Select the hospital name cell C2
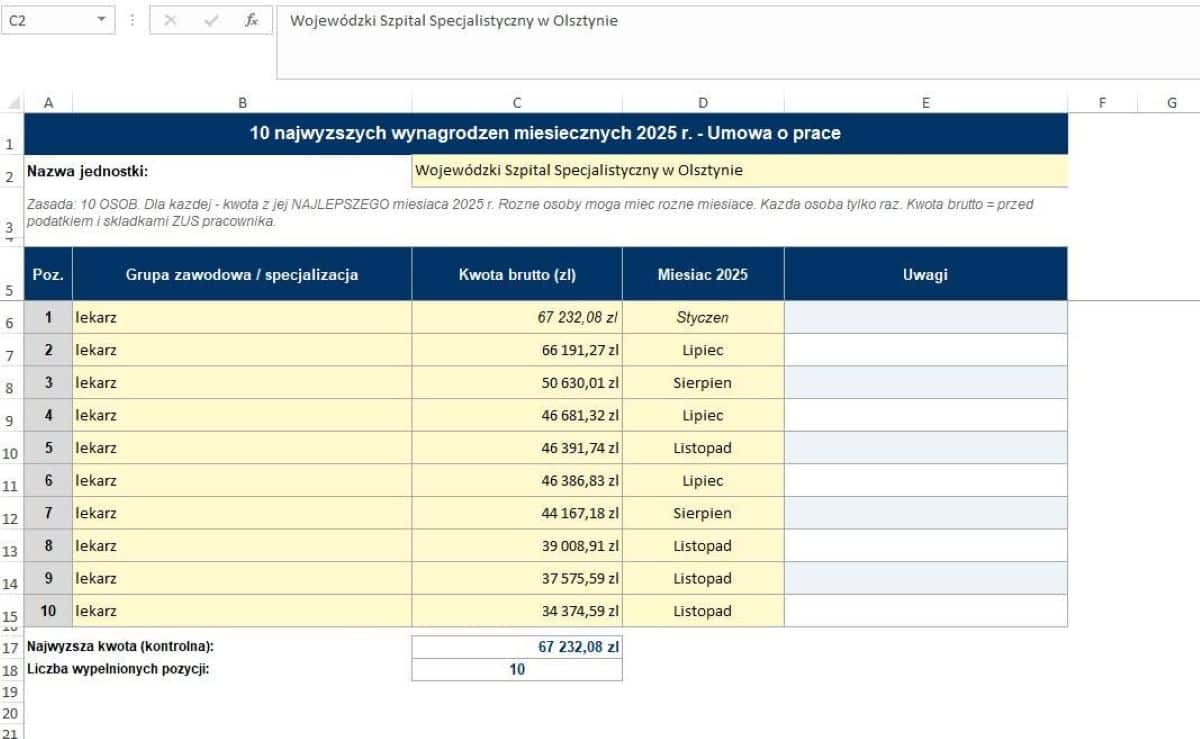This screenshot has height=739, width=1200. (x=740, y=171)
